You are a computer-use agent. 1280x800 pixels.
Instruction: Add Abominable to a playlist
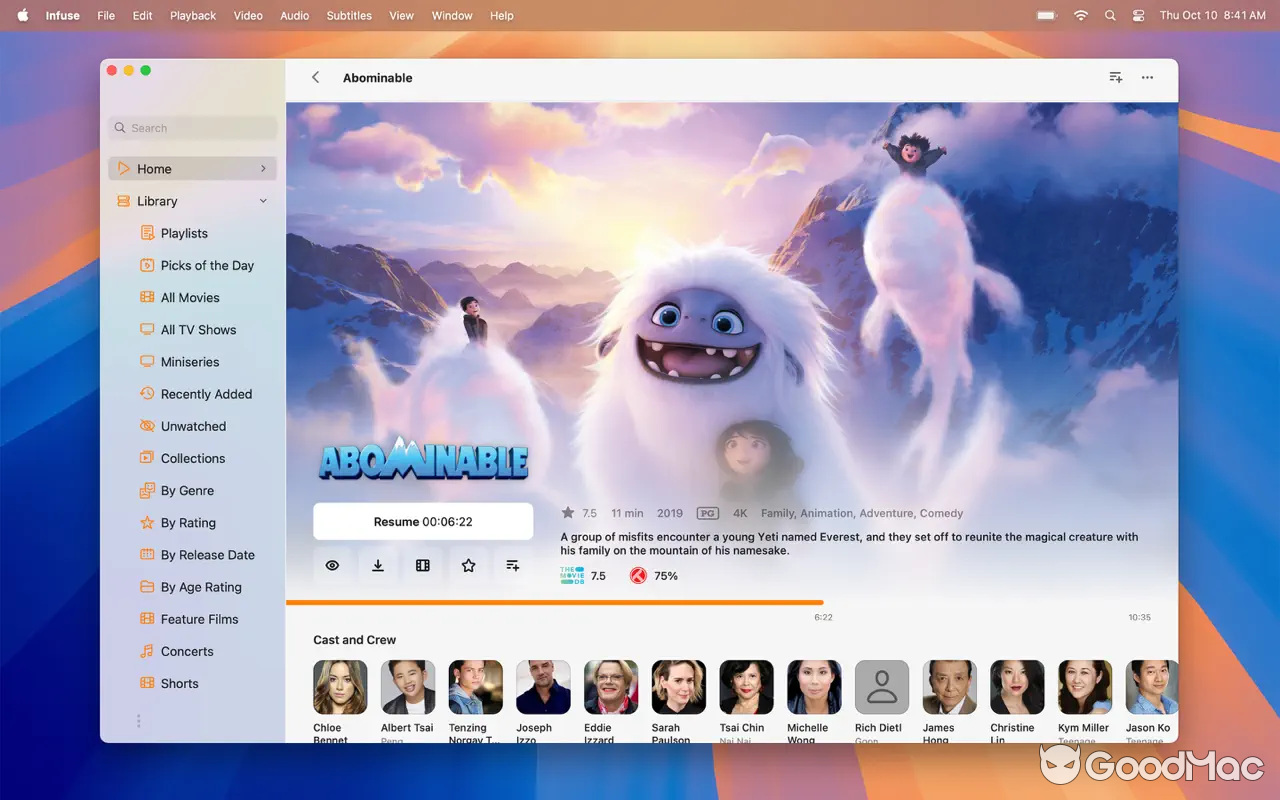click(512, 565)
